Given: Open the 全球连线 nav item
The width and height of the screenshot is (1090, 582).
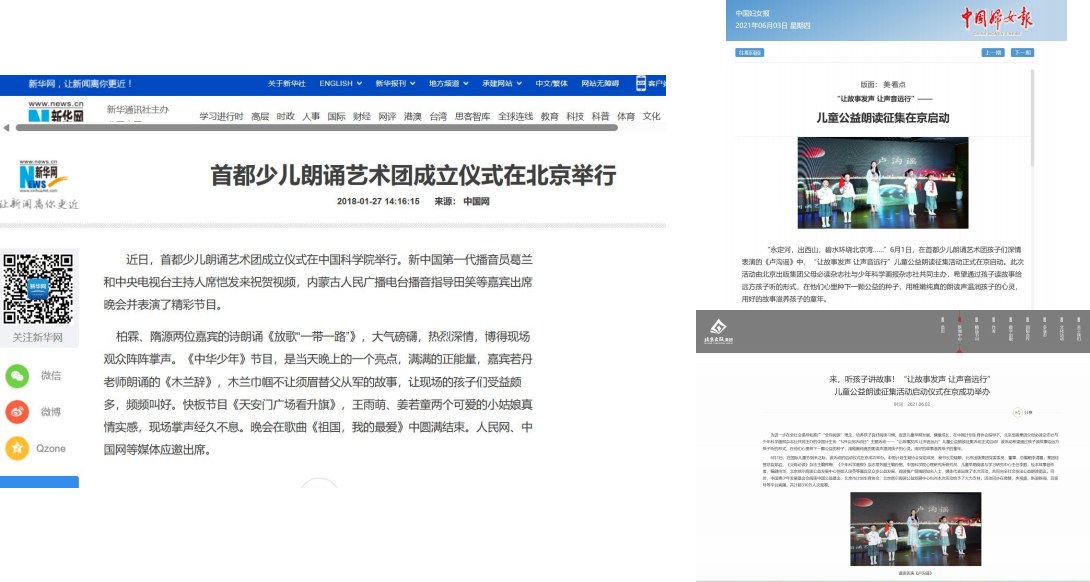Looking at the screenshot, I should click(515, 116).
